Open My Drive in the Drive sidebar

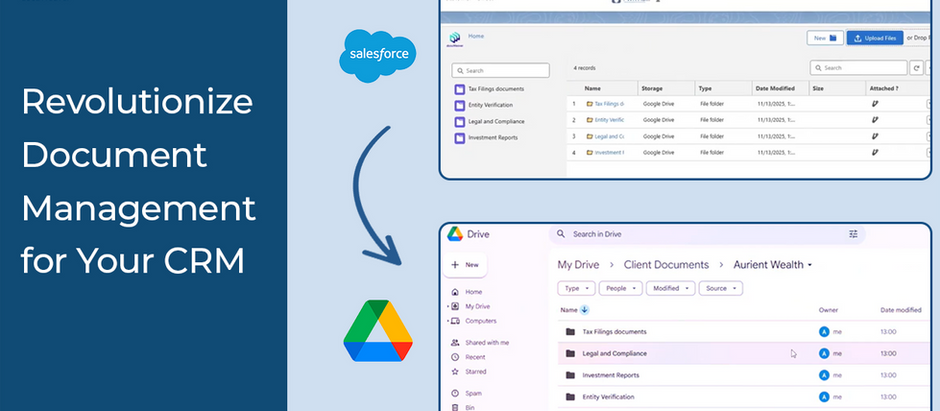coord(469,307)
